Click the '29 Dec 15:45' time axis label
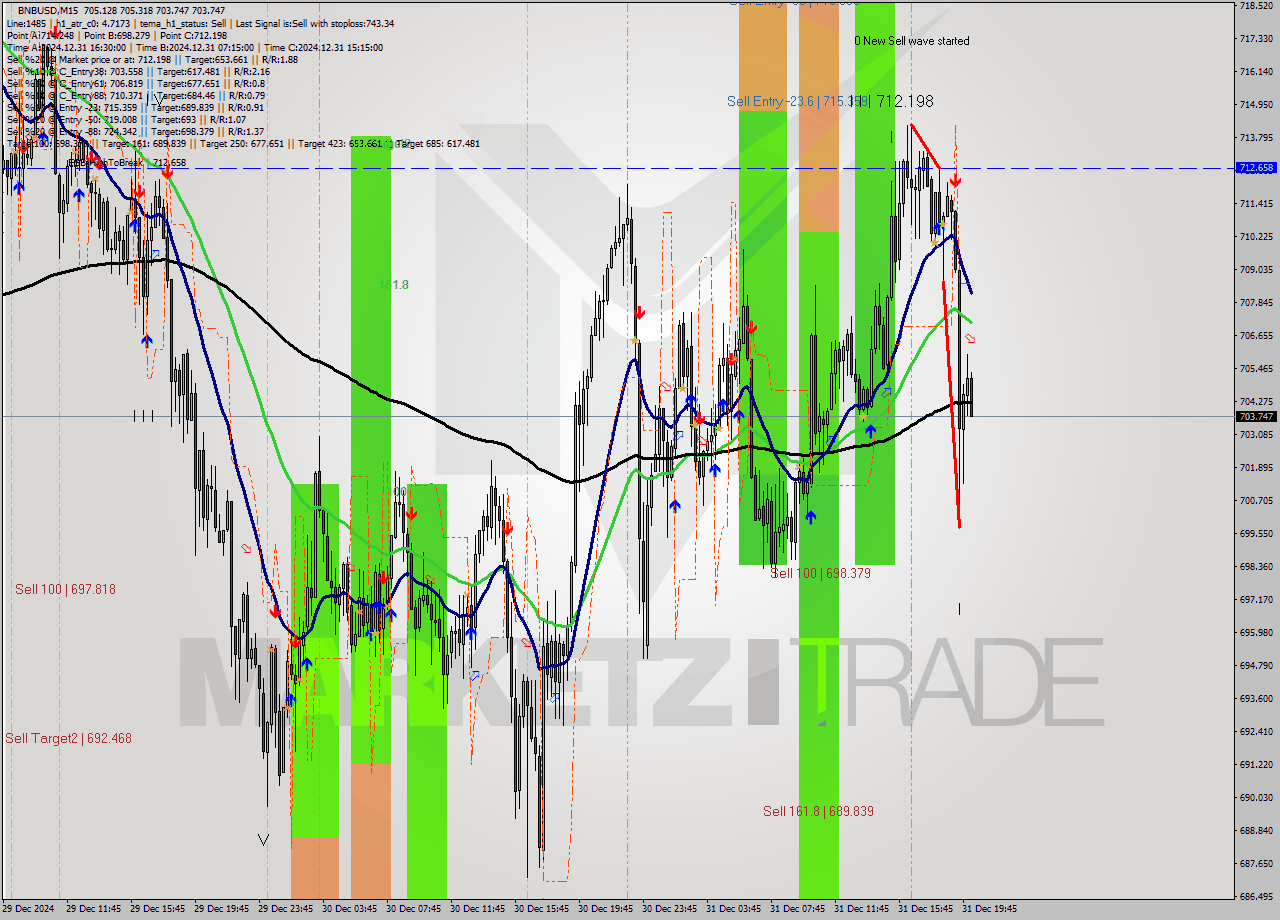The image size is (1280, 920). [x=158, y=909]
